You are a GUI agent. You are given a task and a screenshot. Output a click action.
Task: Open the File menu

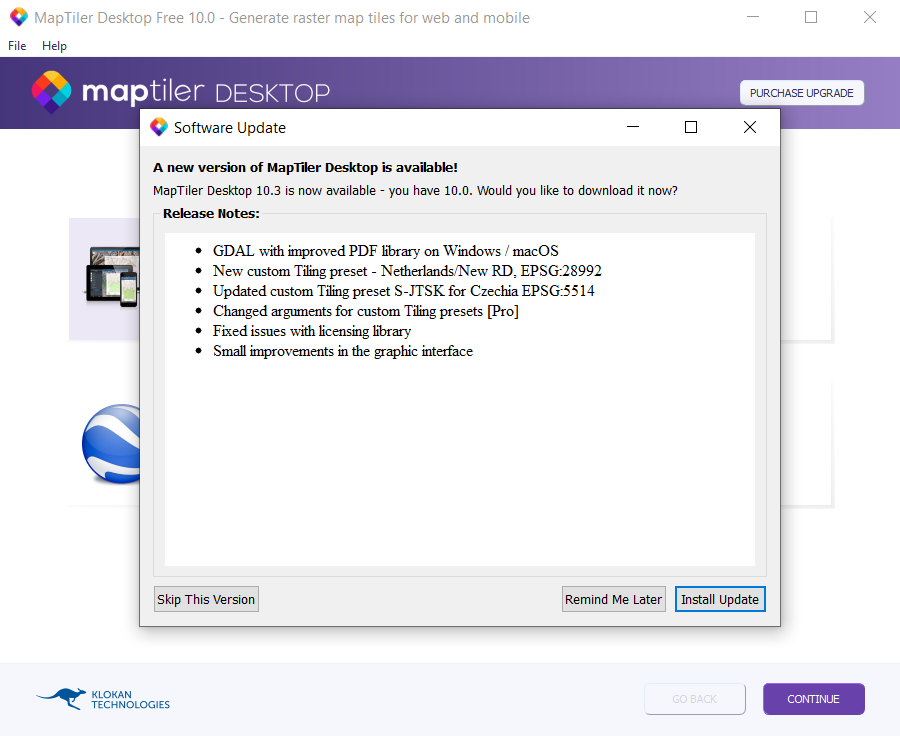16,45
